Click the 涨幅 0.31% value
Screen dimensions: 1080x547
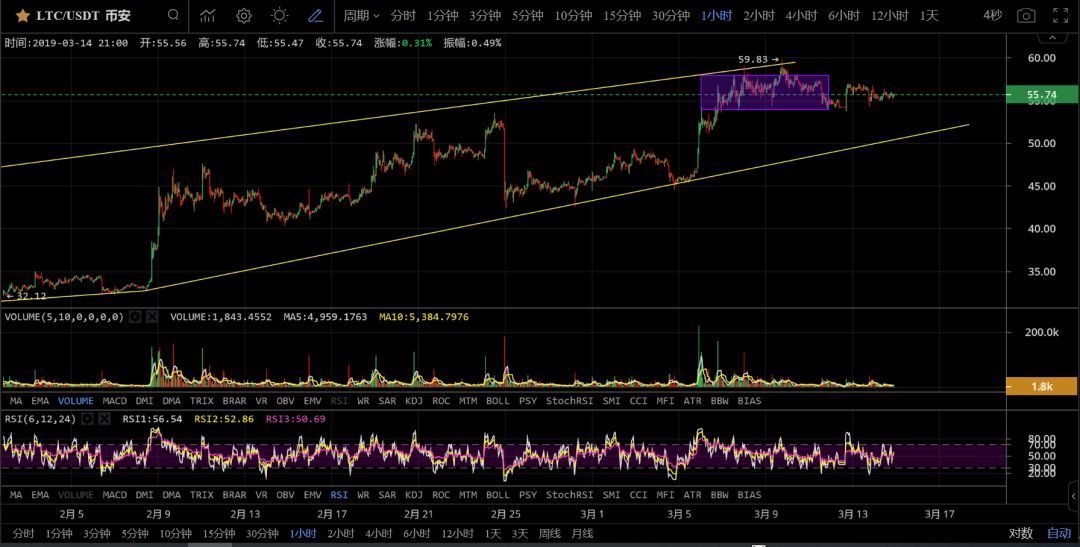417,43
